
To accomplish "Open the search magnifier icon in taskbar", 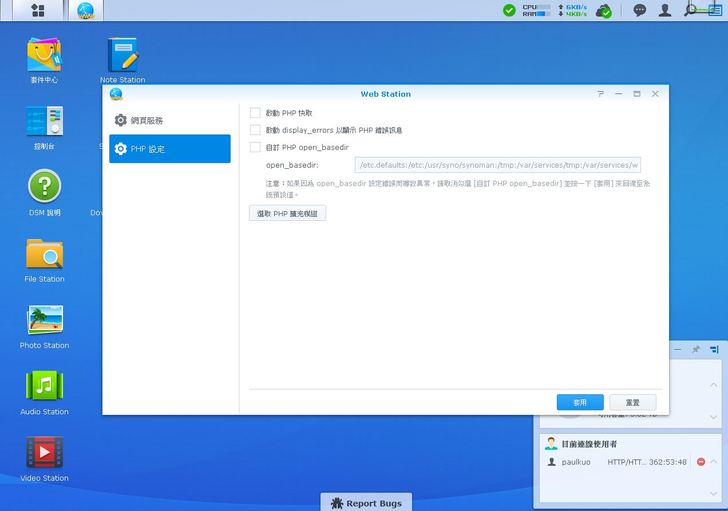I will click(690, 10).
